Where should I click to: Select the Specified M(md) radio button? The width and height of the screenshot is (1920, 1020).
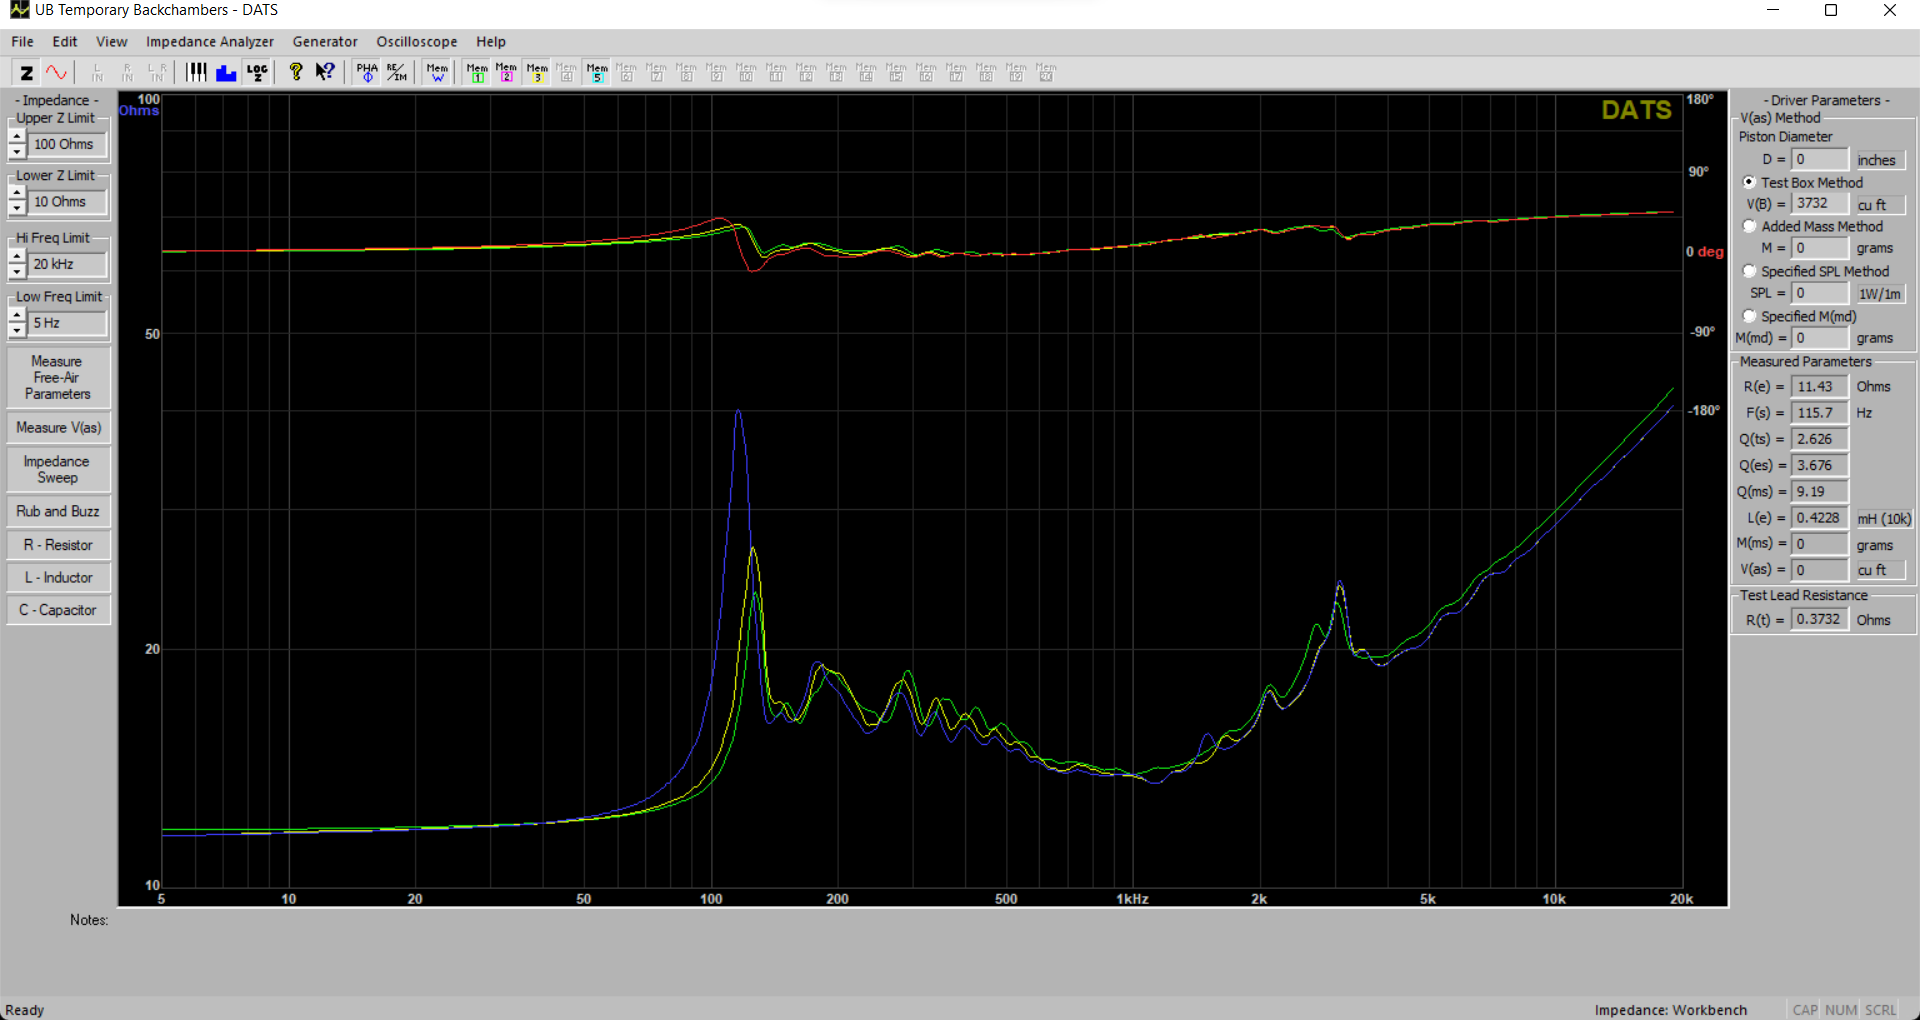point(1749,316)
